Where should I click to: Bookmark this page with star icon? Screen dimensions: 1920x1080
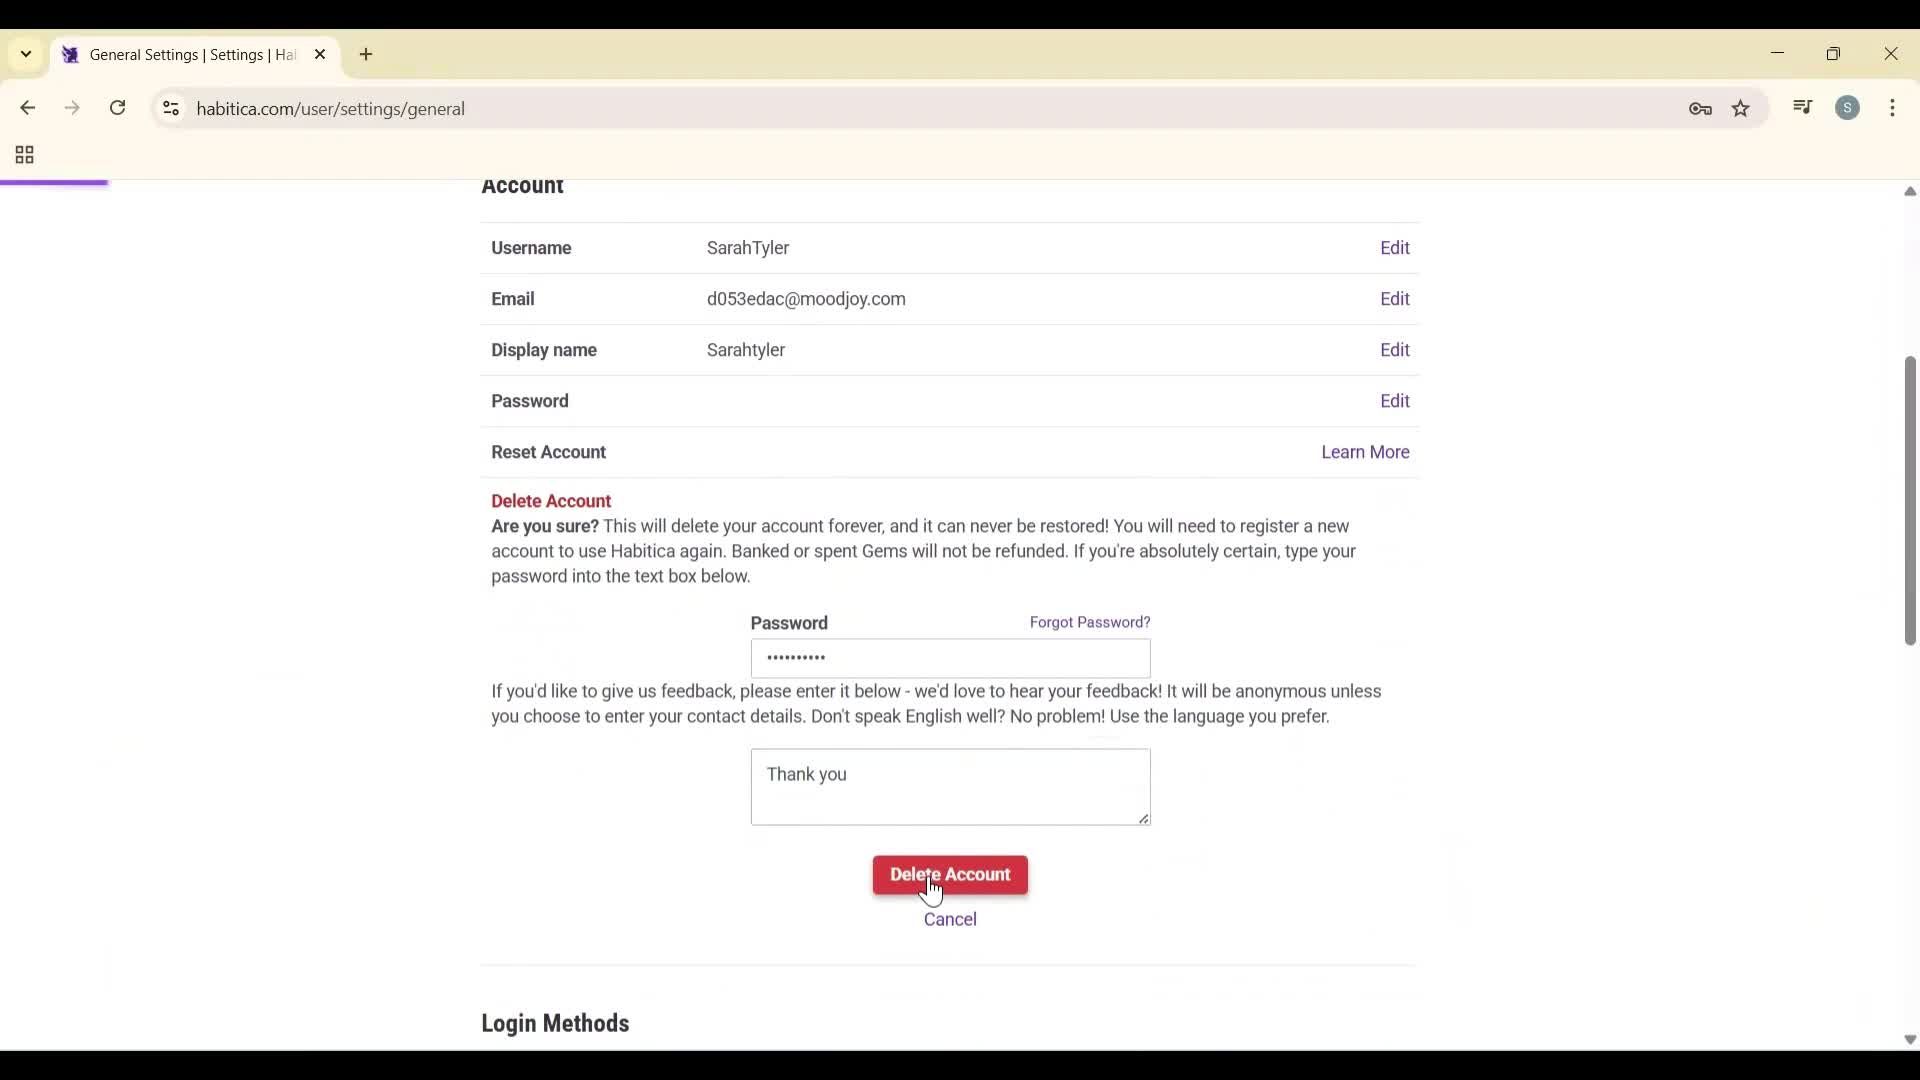1741,109
